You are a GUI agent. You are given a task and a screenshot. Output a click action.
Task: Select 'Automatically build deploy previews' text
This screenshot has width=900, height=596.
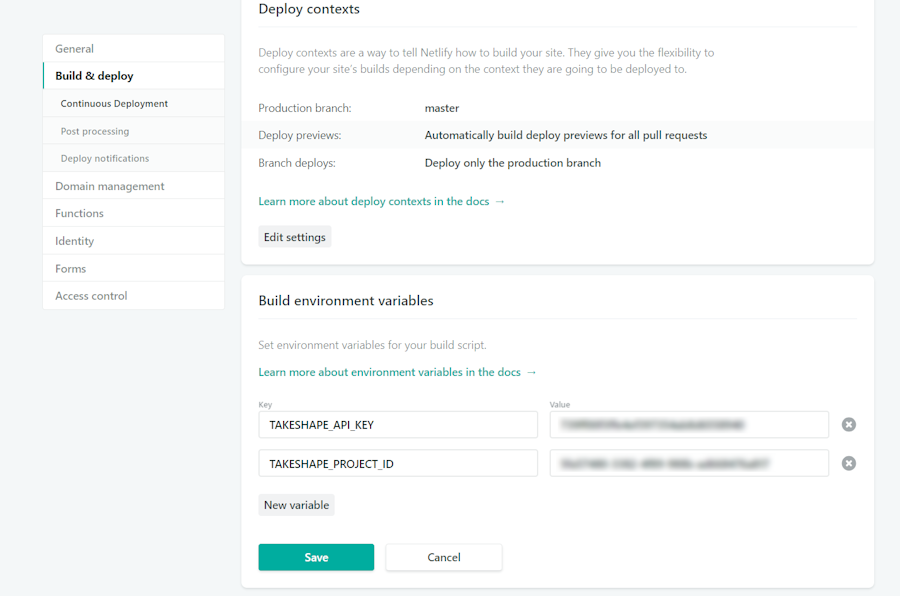click(x=566, y=136)
